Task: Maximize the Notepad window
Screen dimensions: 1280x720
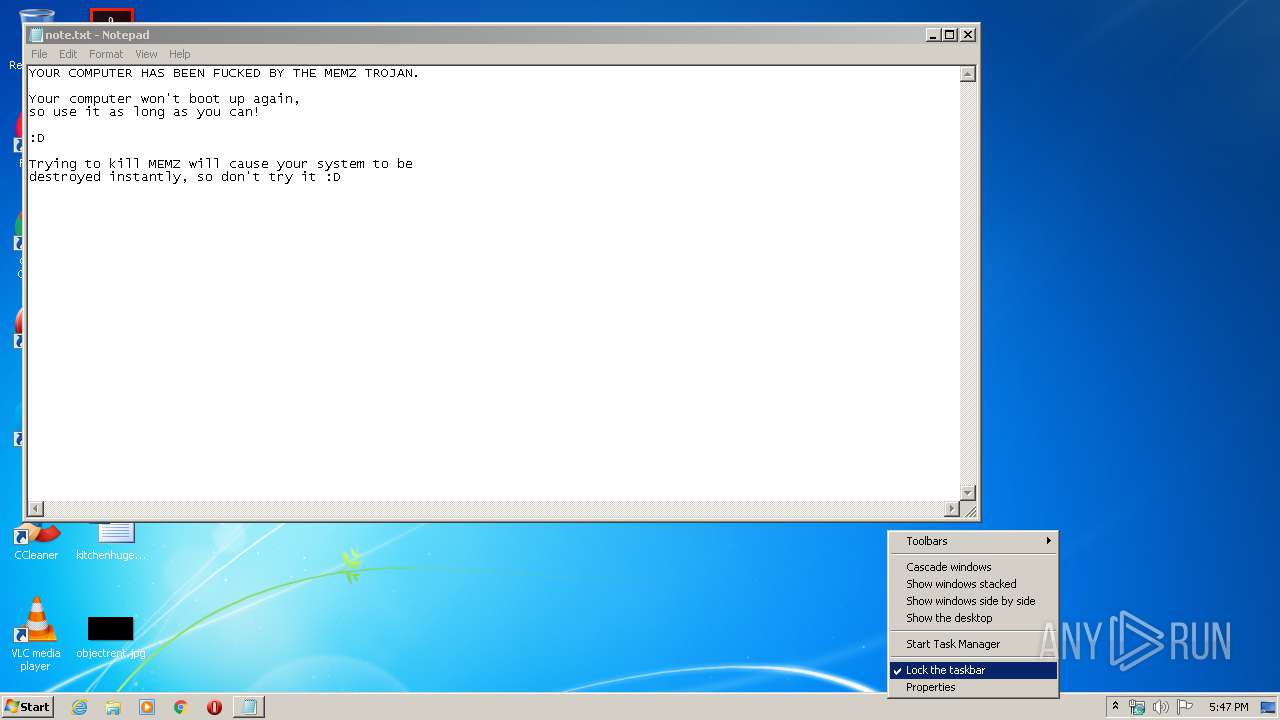Action: pos(950,35)
